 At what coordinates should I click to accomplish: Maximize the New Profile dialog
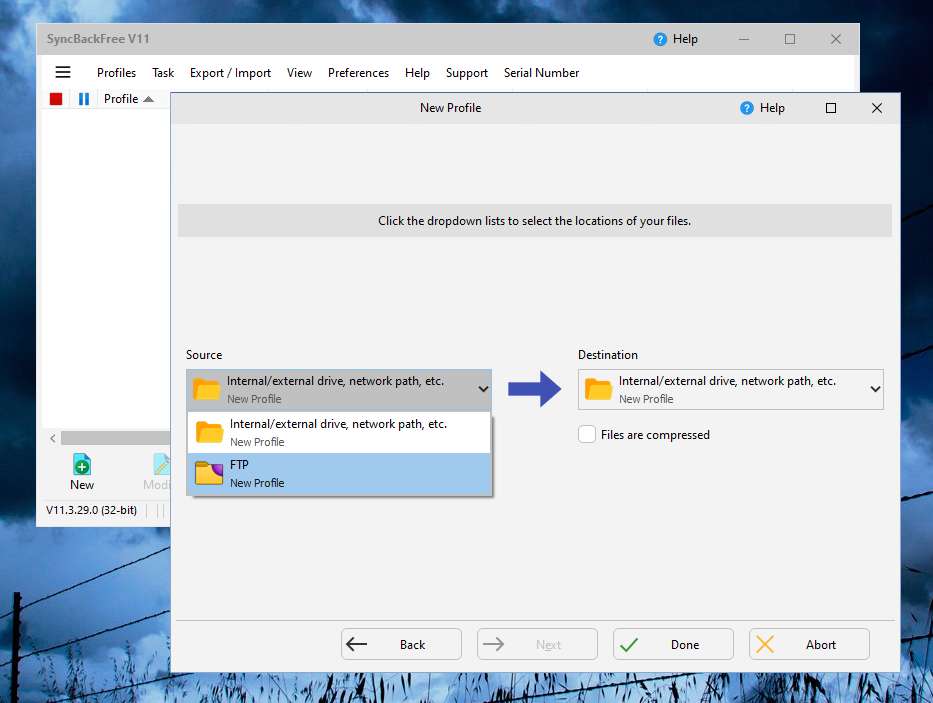(831, 108)
